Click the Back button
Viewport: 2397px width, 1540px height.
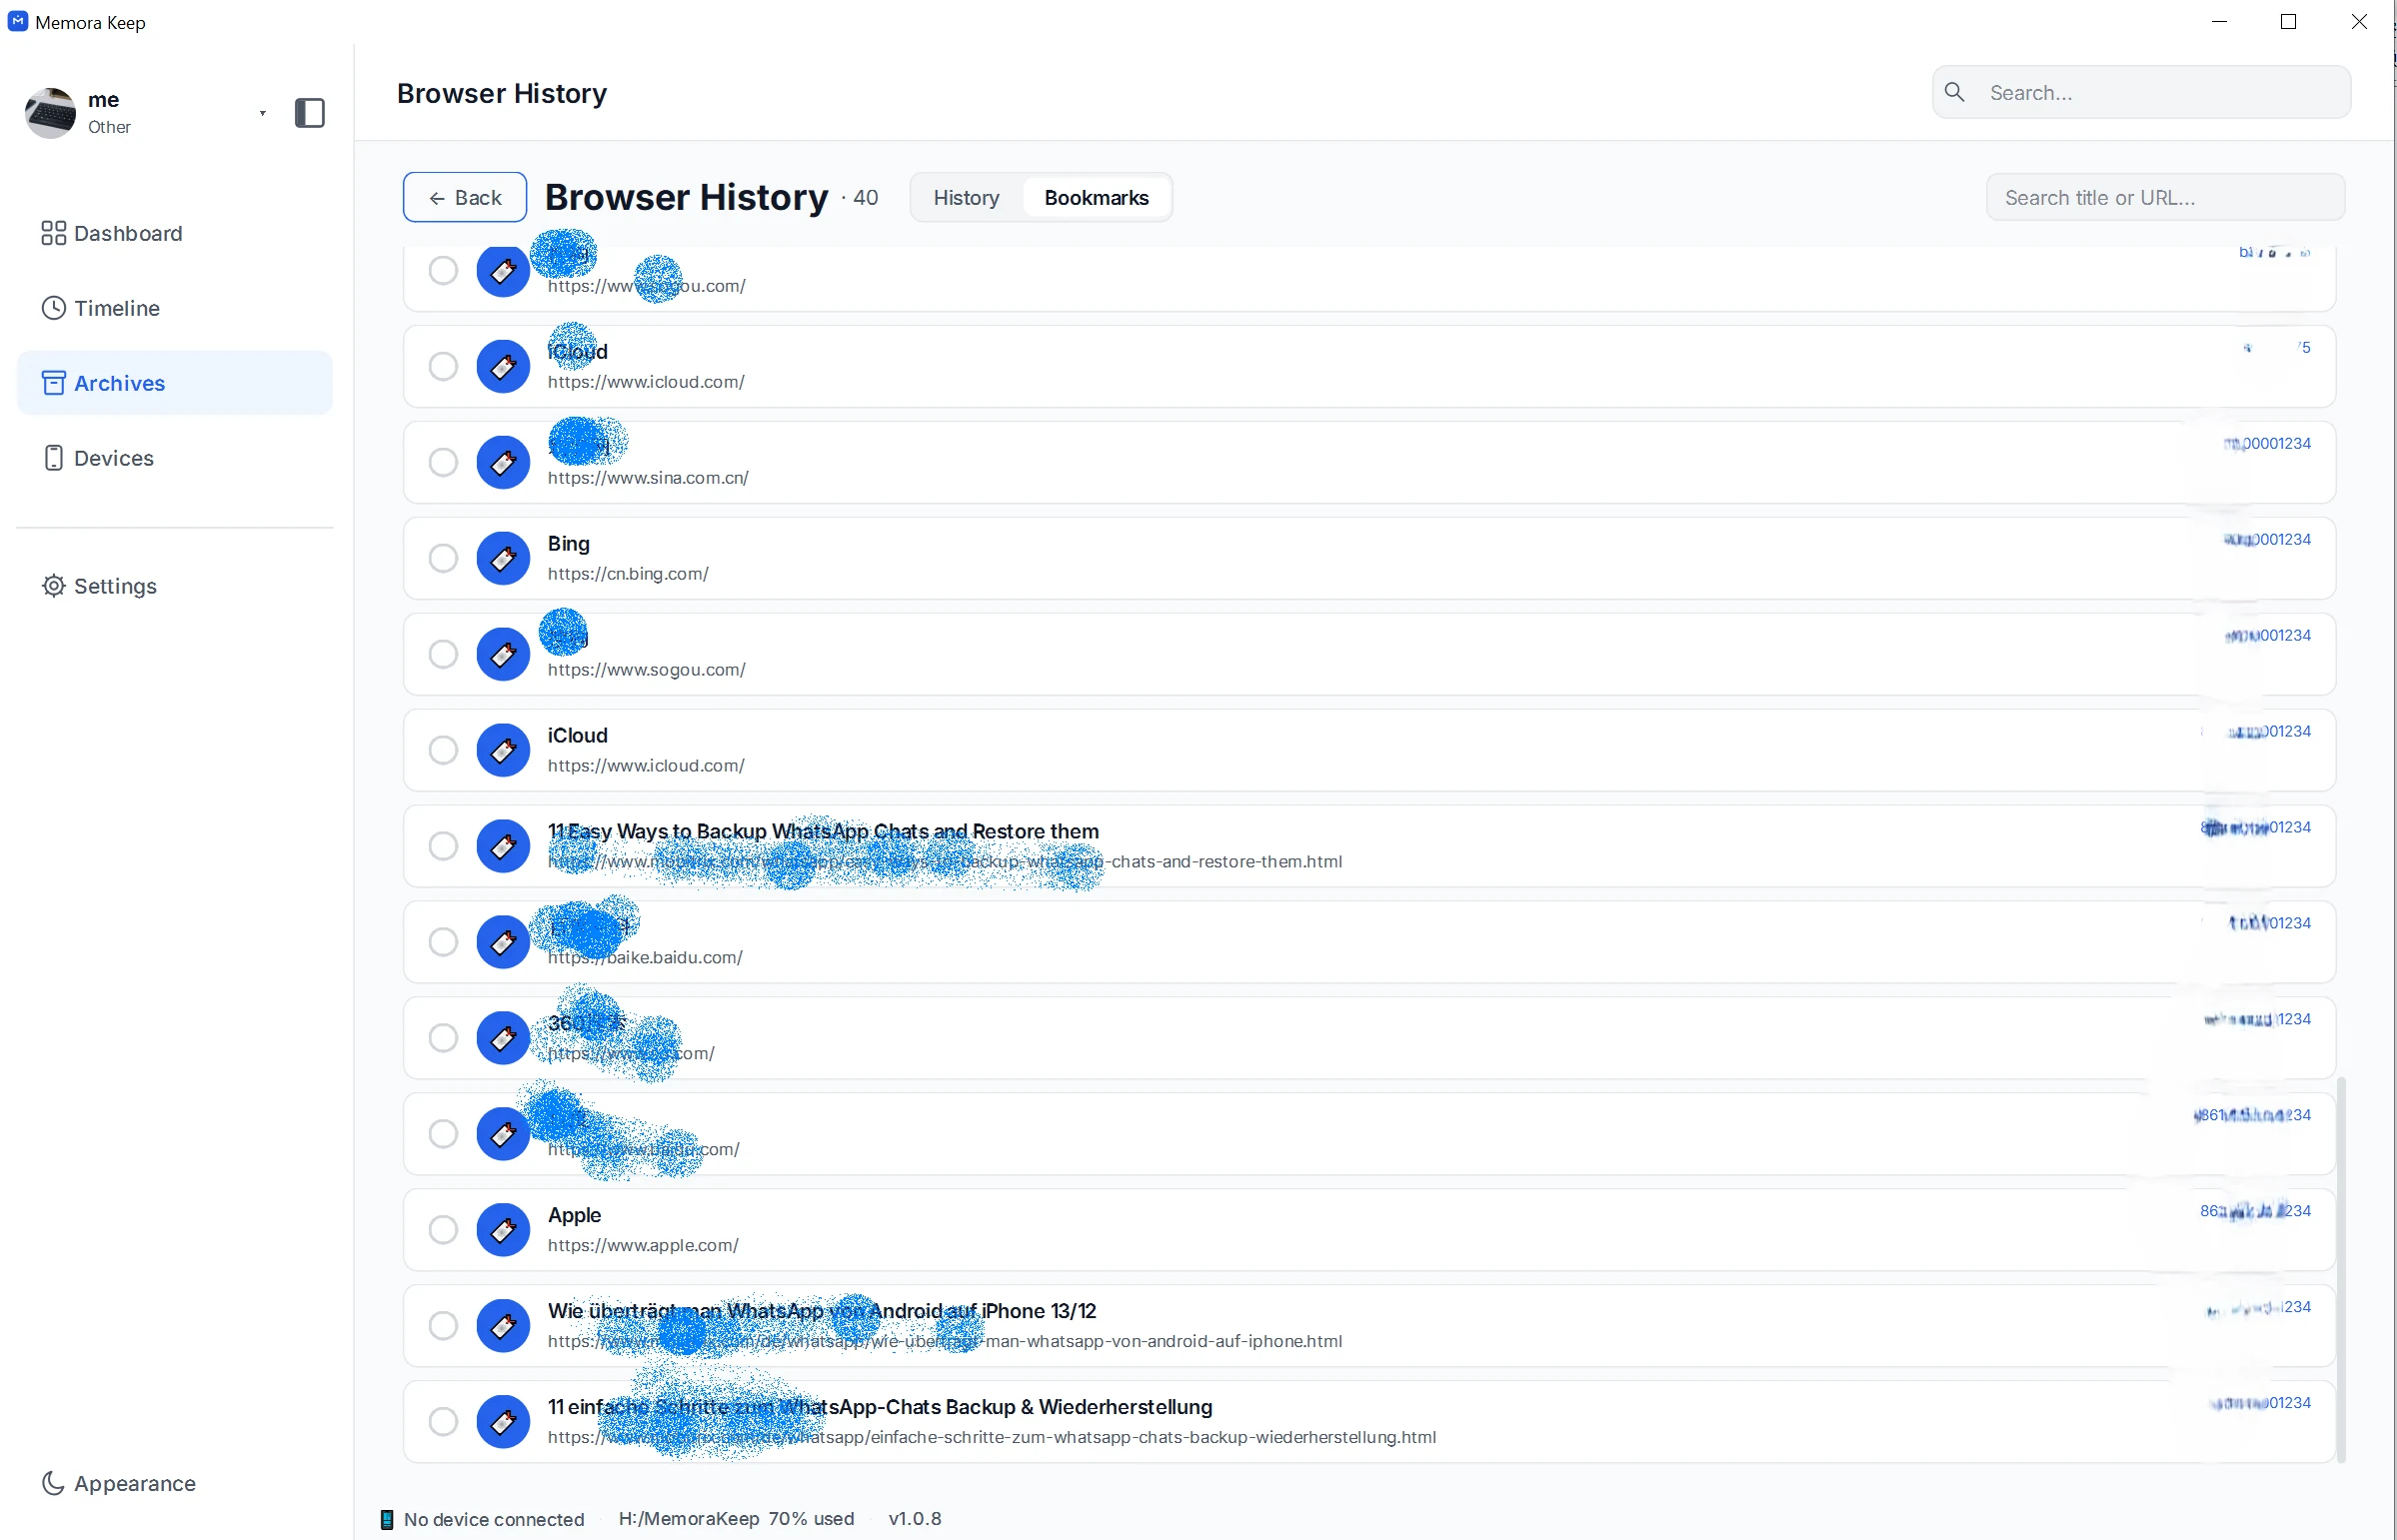click(464, 198)
